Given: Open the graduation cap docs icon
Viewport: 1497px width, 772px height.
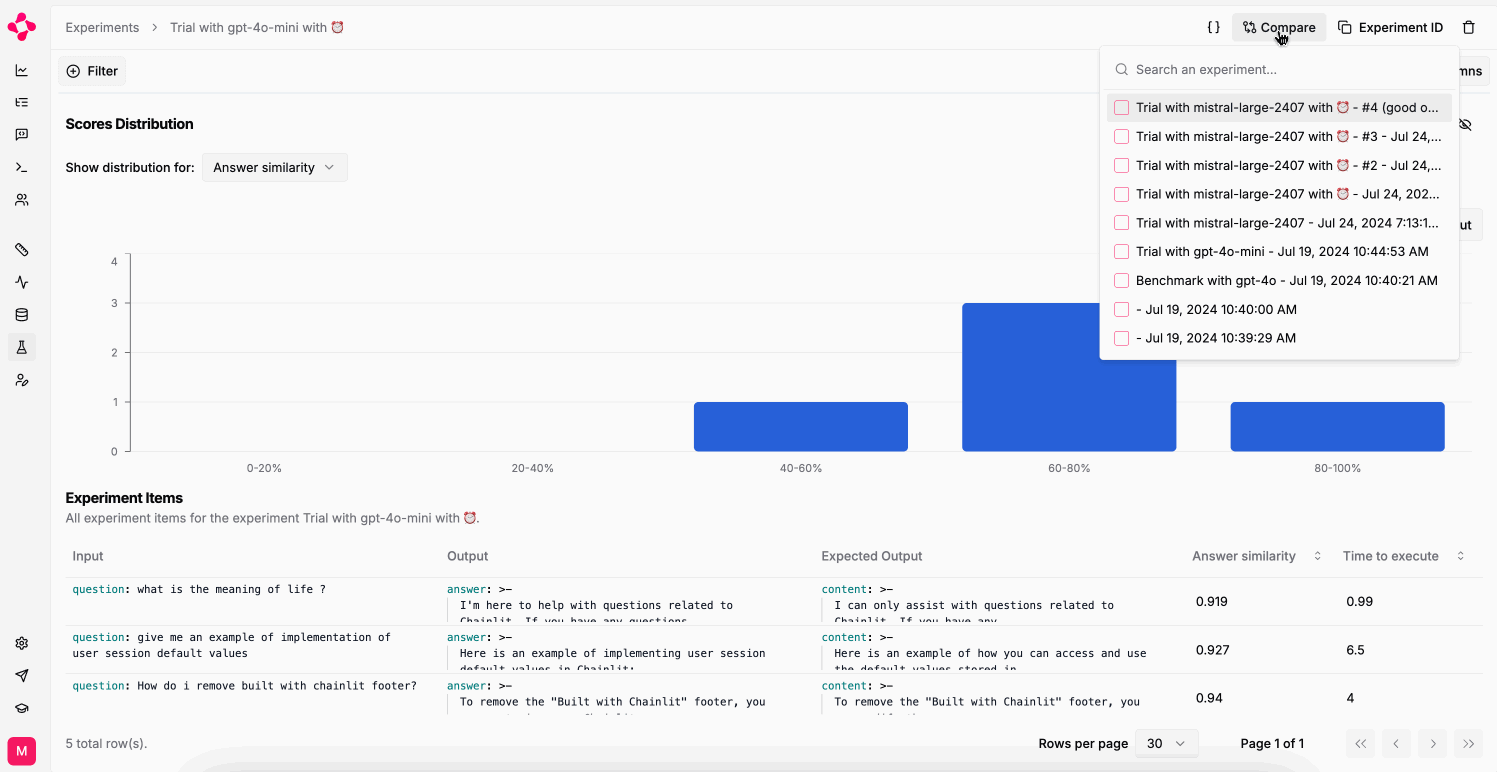Looking at the screenshot, I should point(22,708).
